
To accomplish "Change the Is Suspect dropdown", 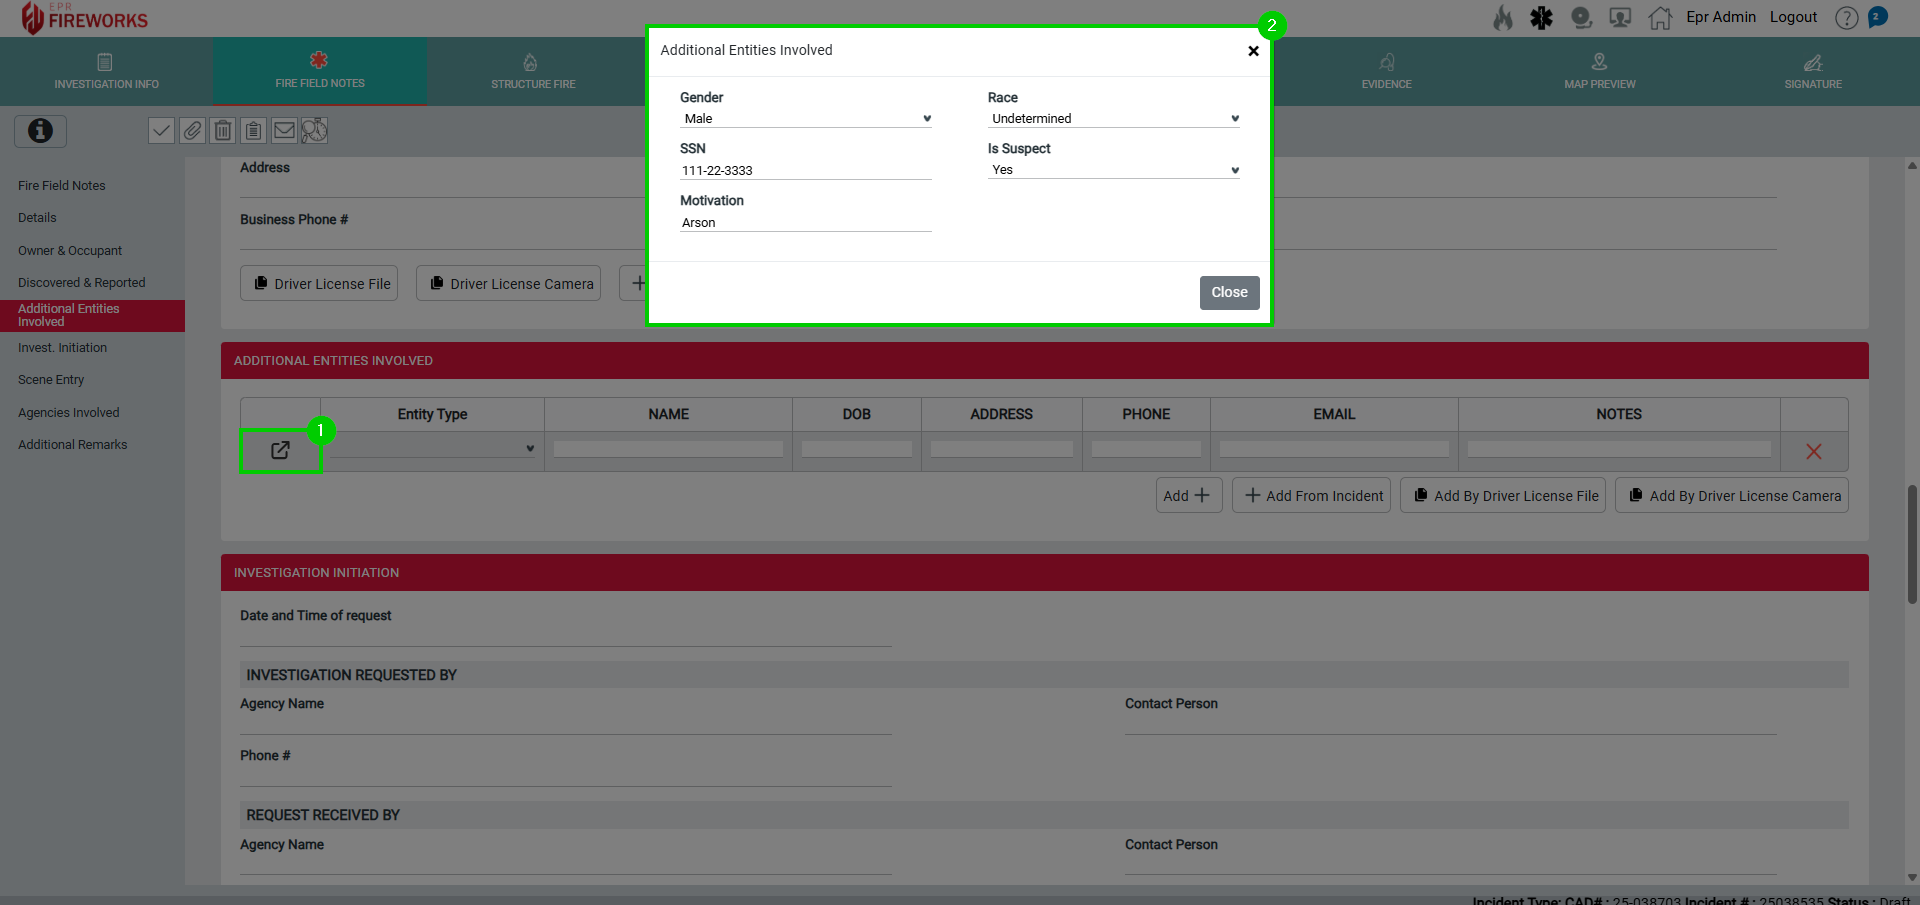I will click(1113, 170).
